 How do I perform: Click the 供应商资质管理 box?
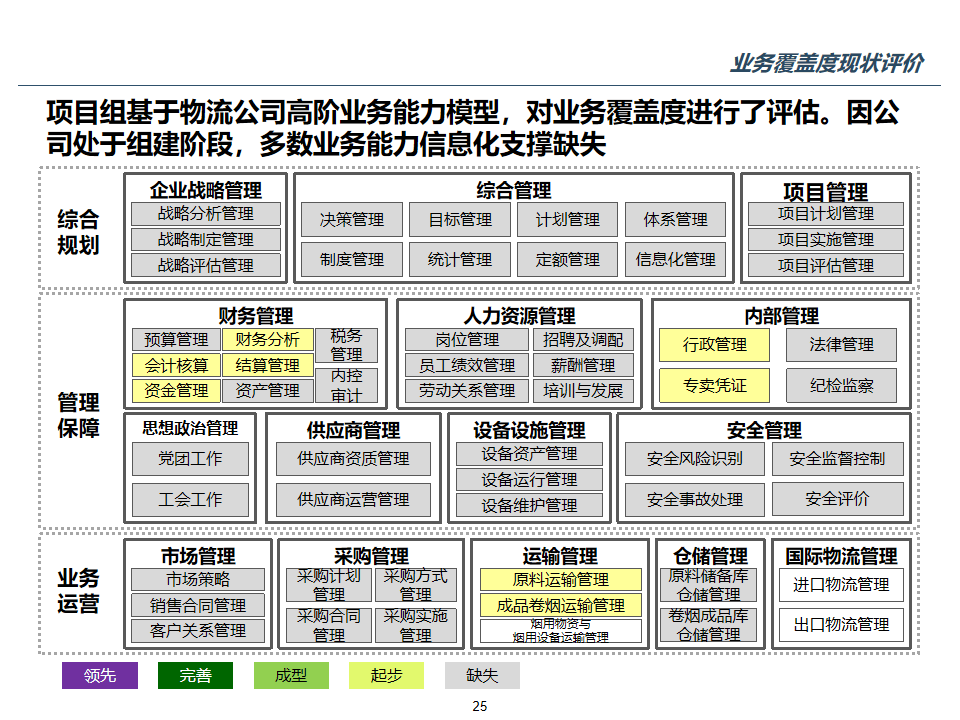click(x=353, y=459)
